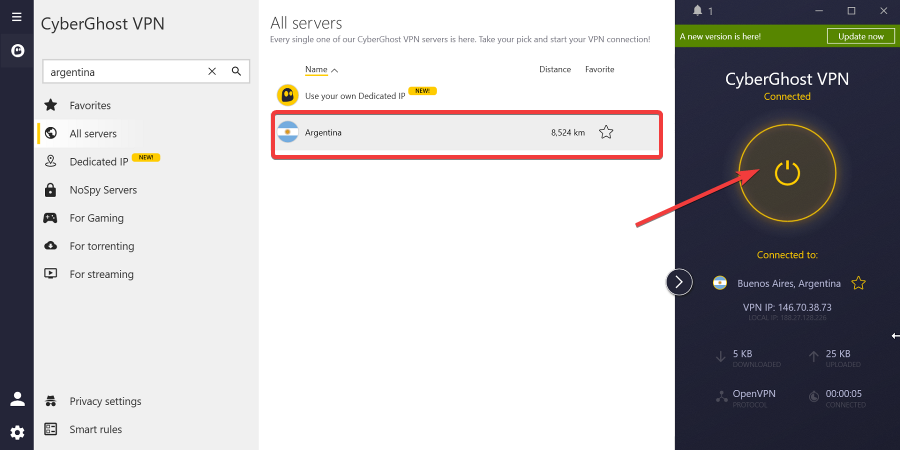Click the Update now button
Screen dimensions: 900x450
click(x=860, y=36)
